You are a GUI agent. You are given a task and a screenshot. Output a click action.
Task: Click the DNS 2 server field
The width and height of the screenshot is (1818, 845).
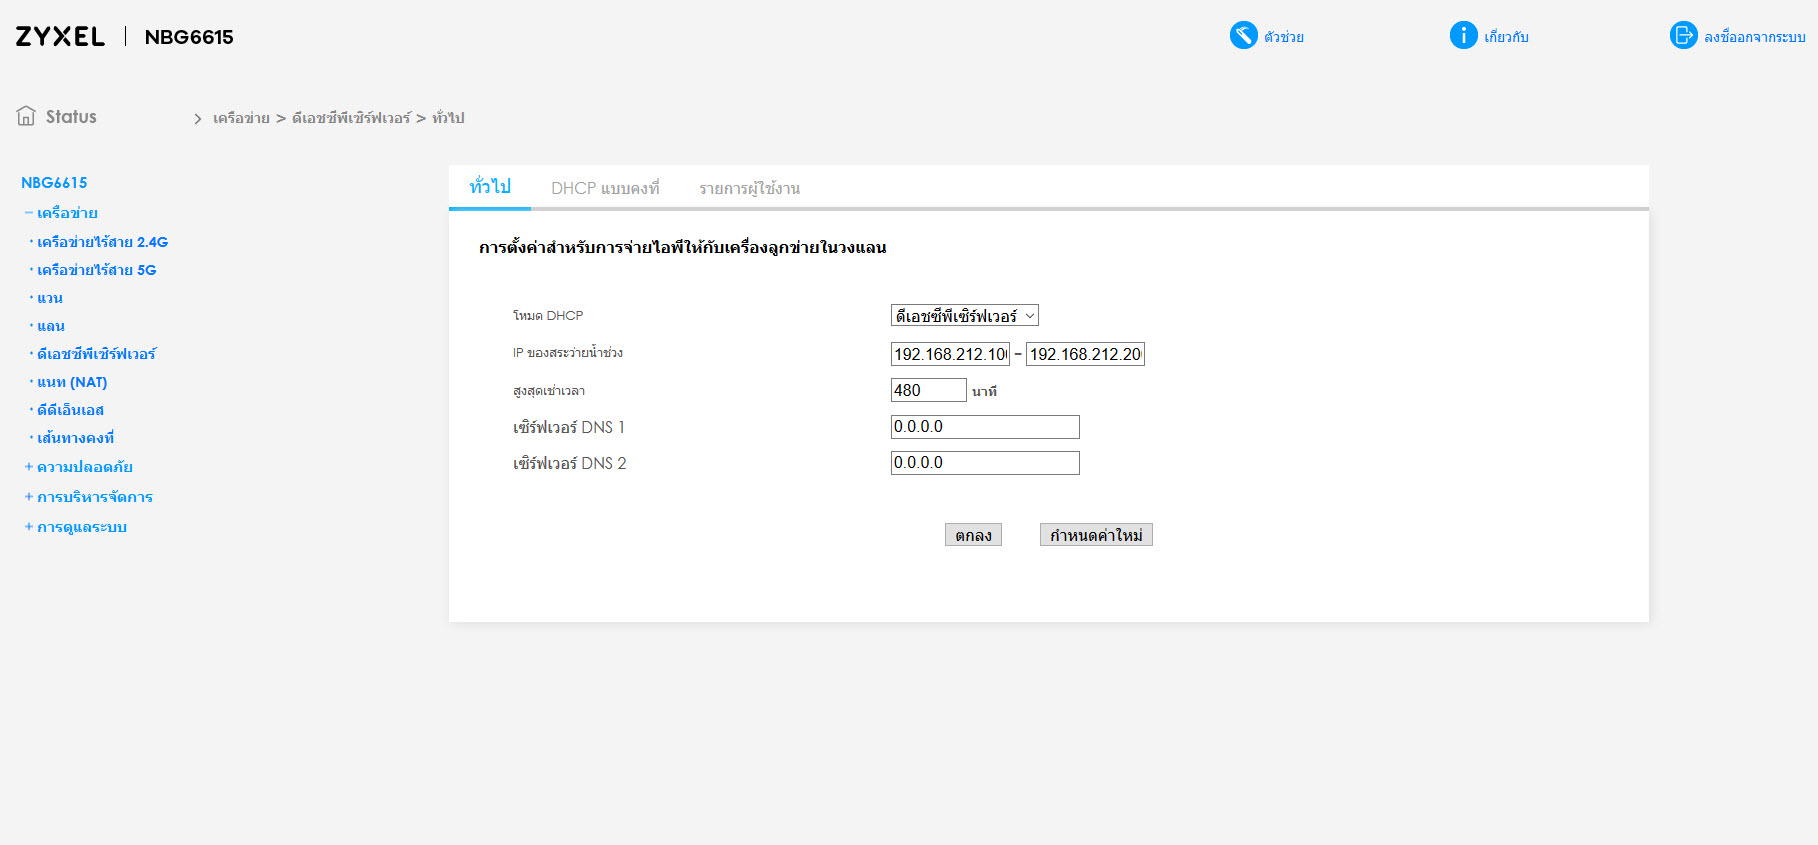tap(985, 463)
